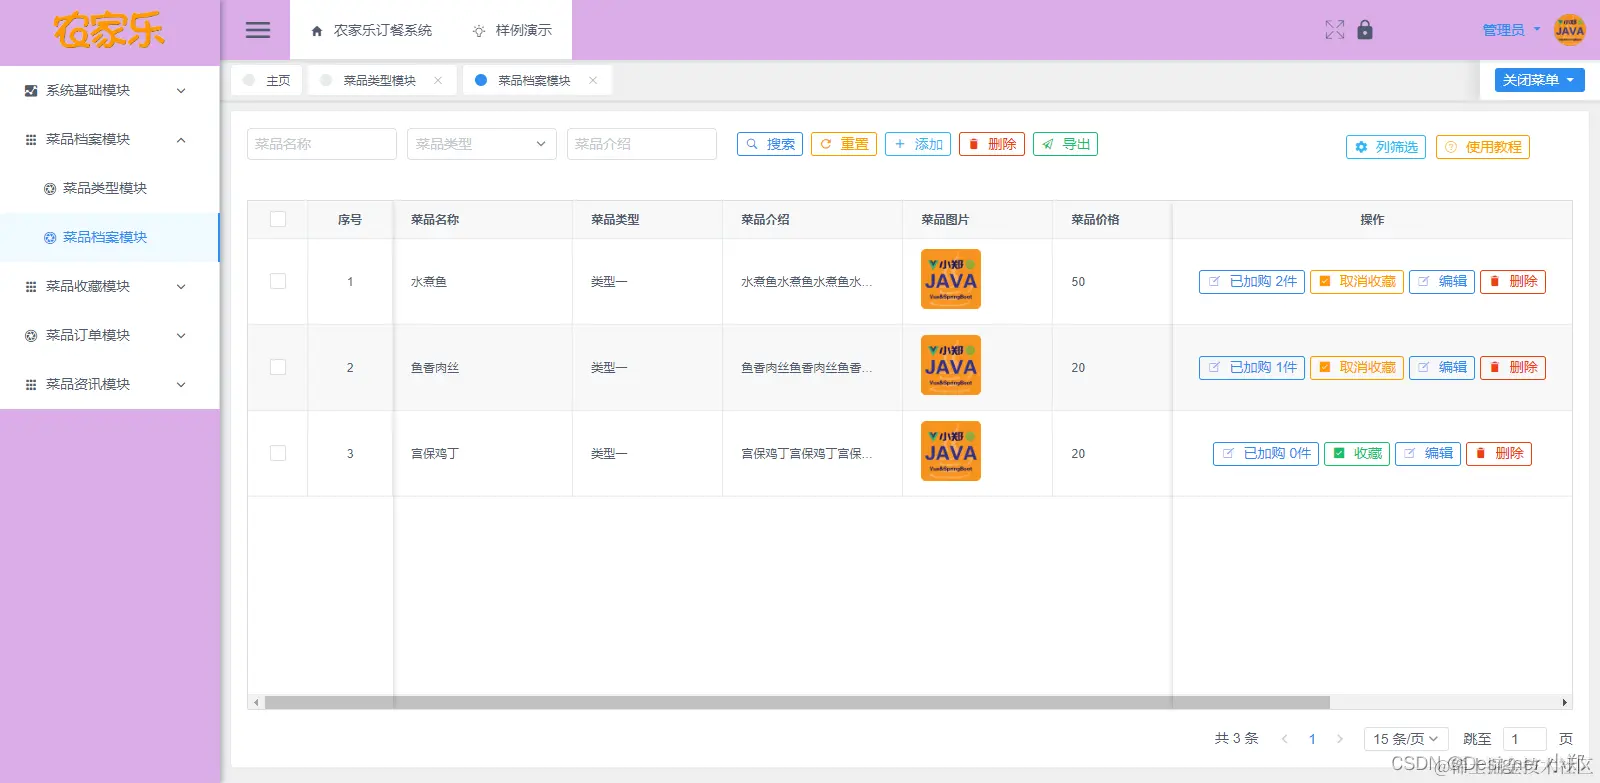Click the 样例演示 header menu item
The image size is (1600, 783).
click(512, 30)
